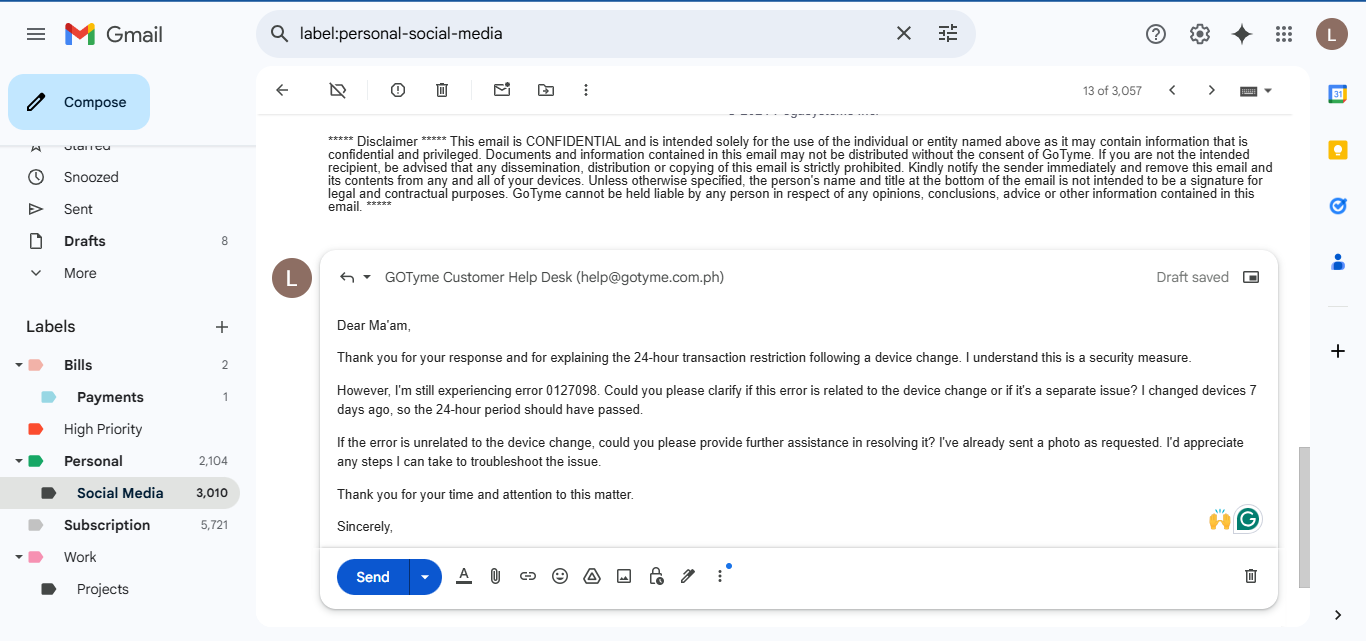Open the Grammarly widget in reply

click(x=1247, y=519)
